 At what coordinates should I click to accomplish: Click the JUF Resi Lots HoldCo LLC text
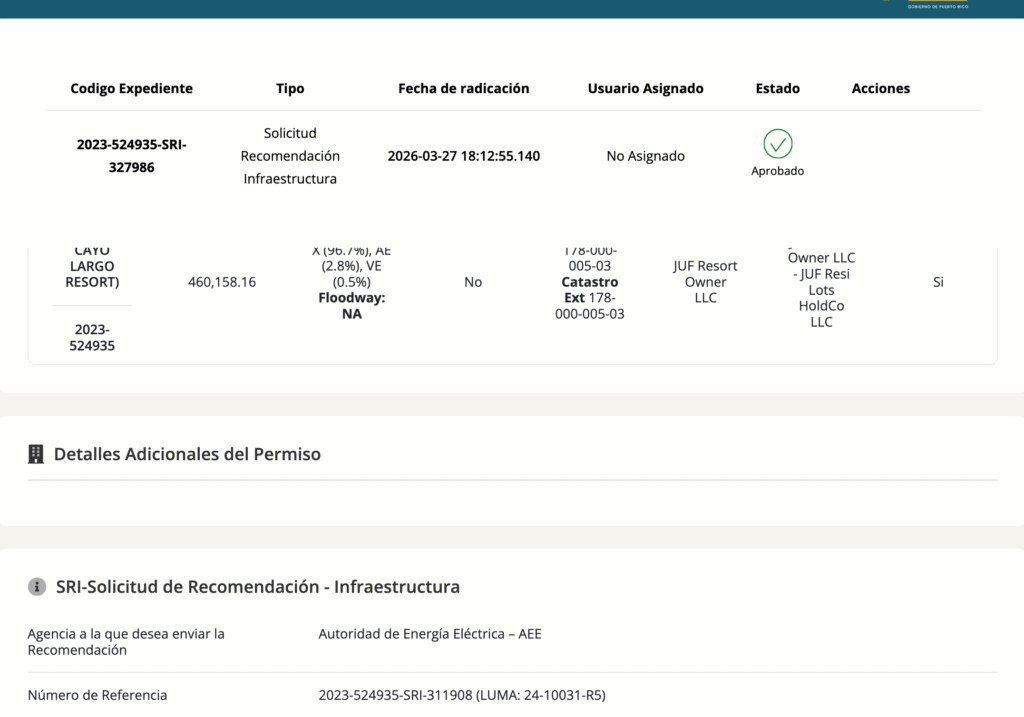(x=822, y=298)
